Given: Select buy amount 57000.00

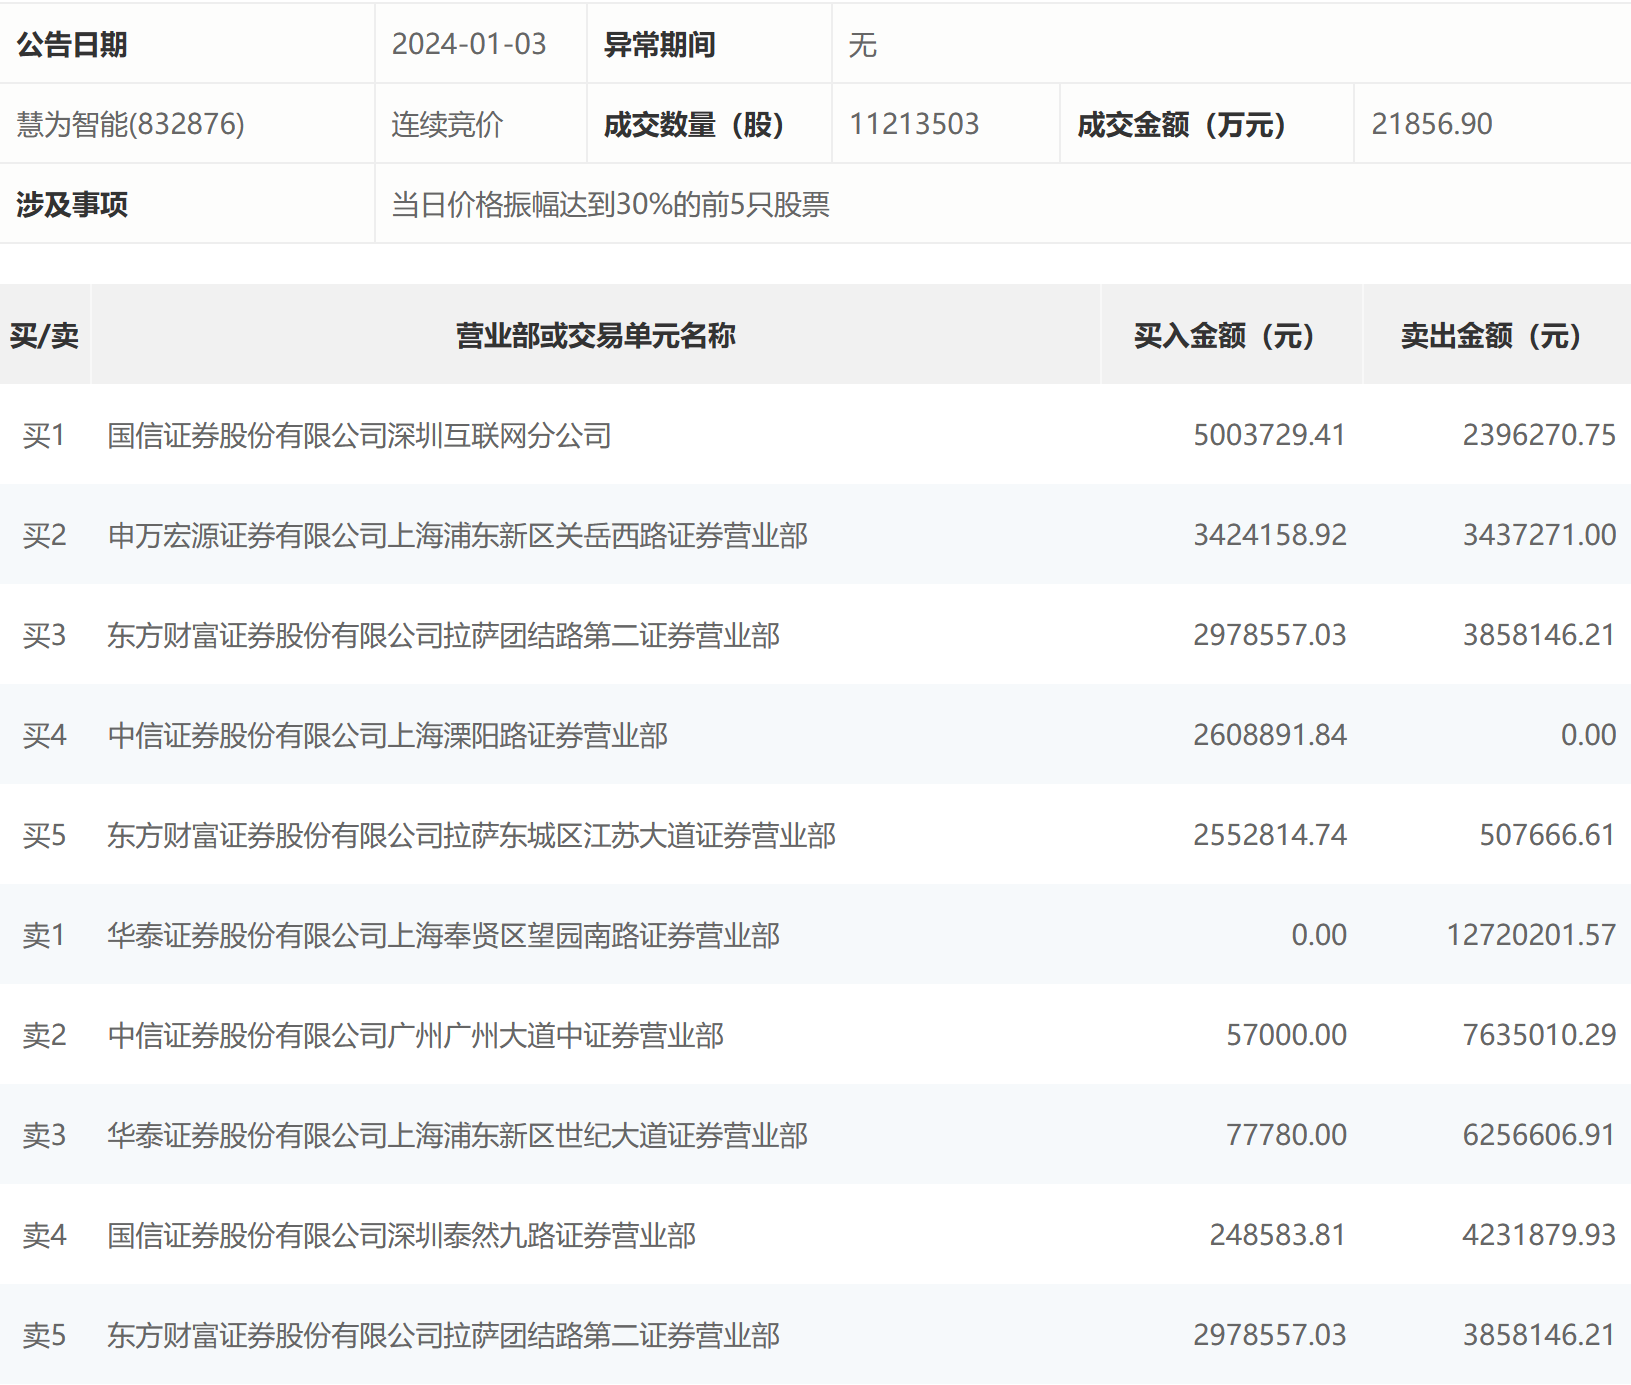Looking at the screenshot, I should point(1286,1035).
